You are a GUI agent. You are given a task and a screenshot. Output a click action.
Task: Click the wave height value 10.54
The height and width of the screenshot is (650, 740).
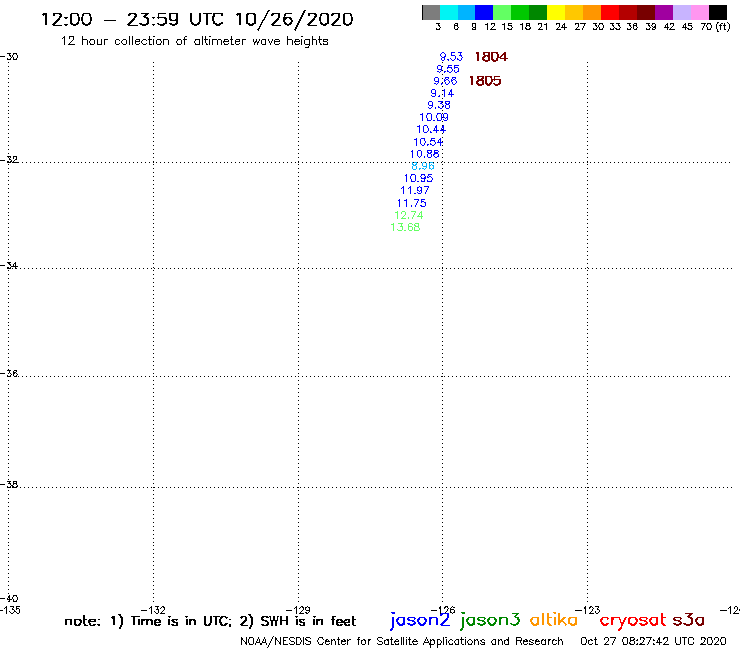coord(428,142)
